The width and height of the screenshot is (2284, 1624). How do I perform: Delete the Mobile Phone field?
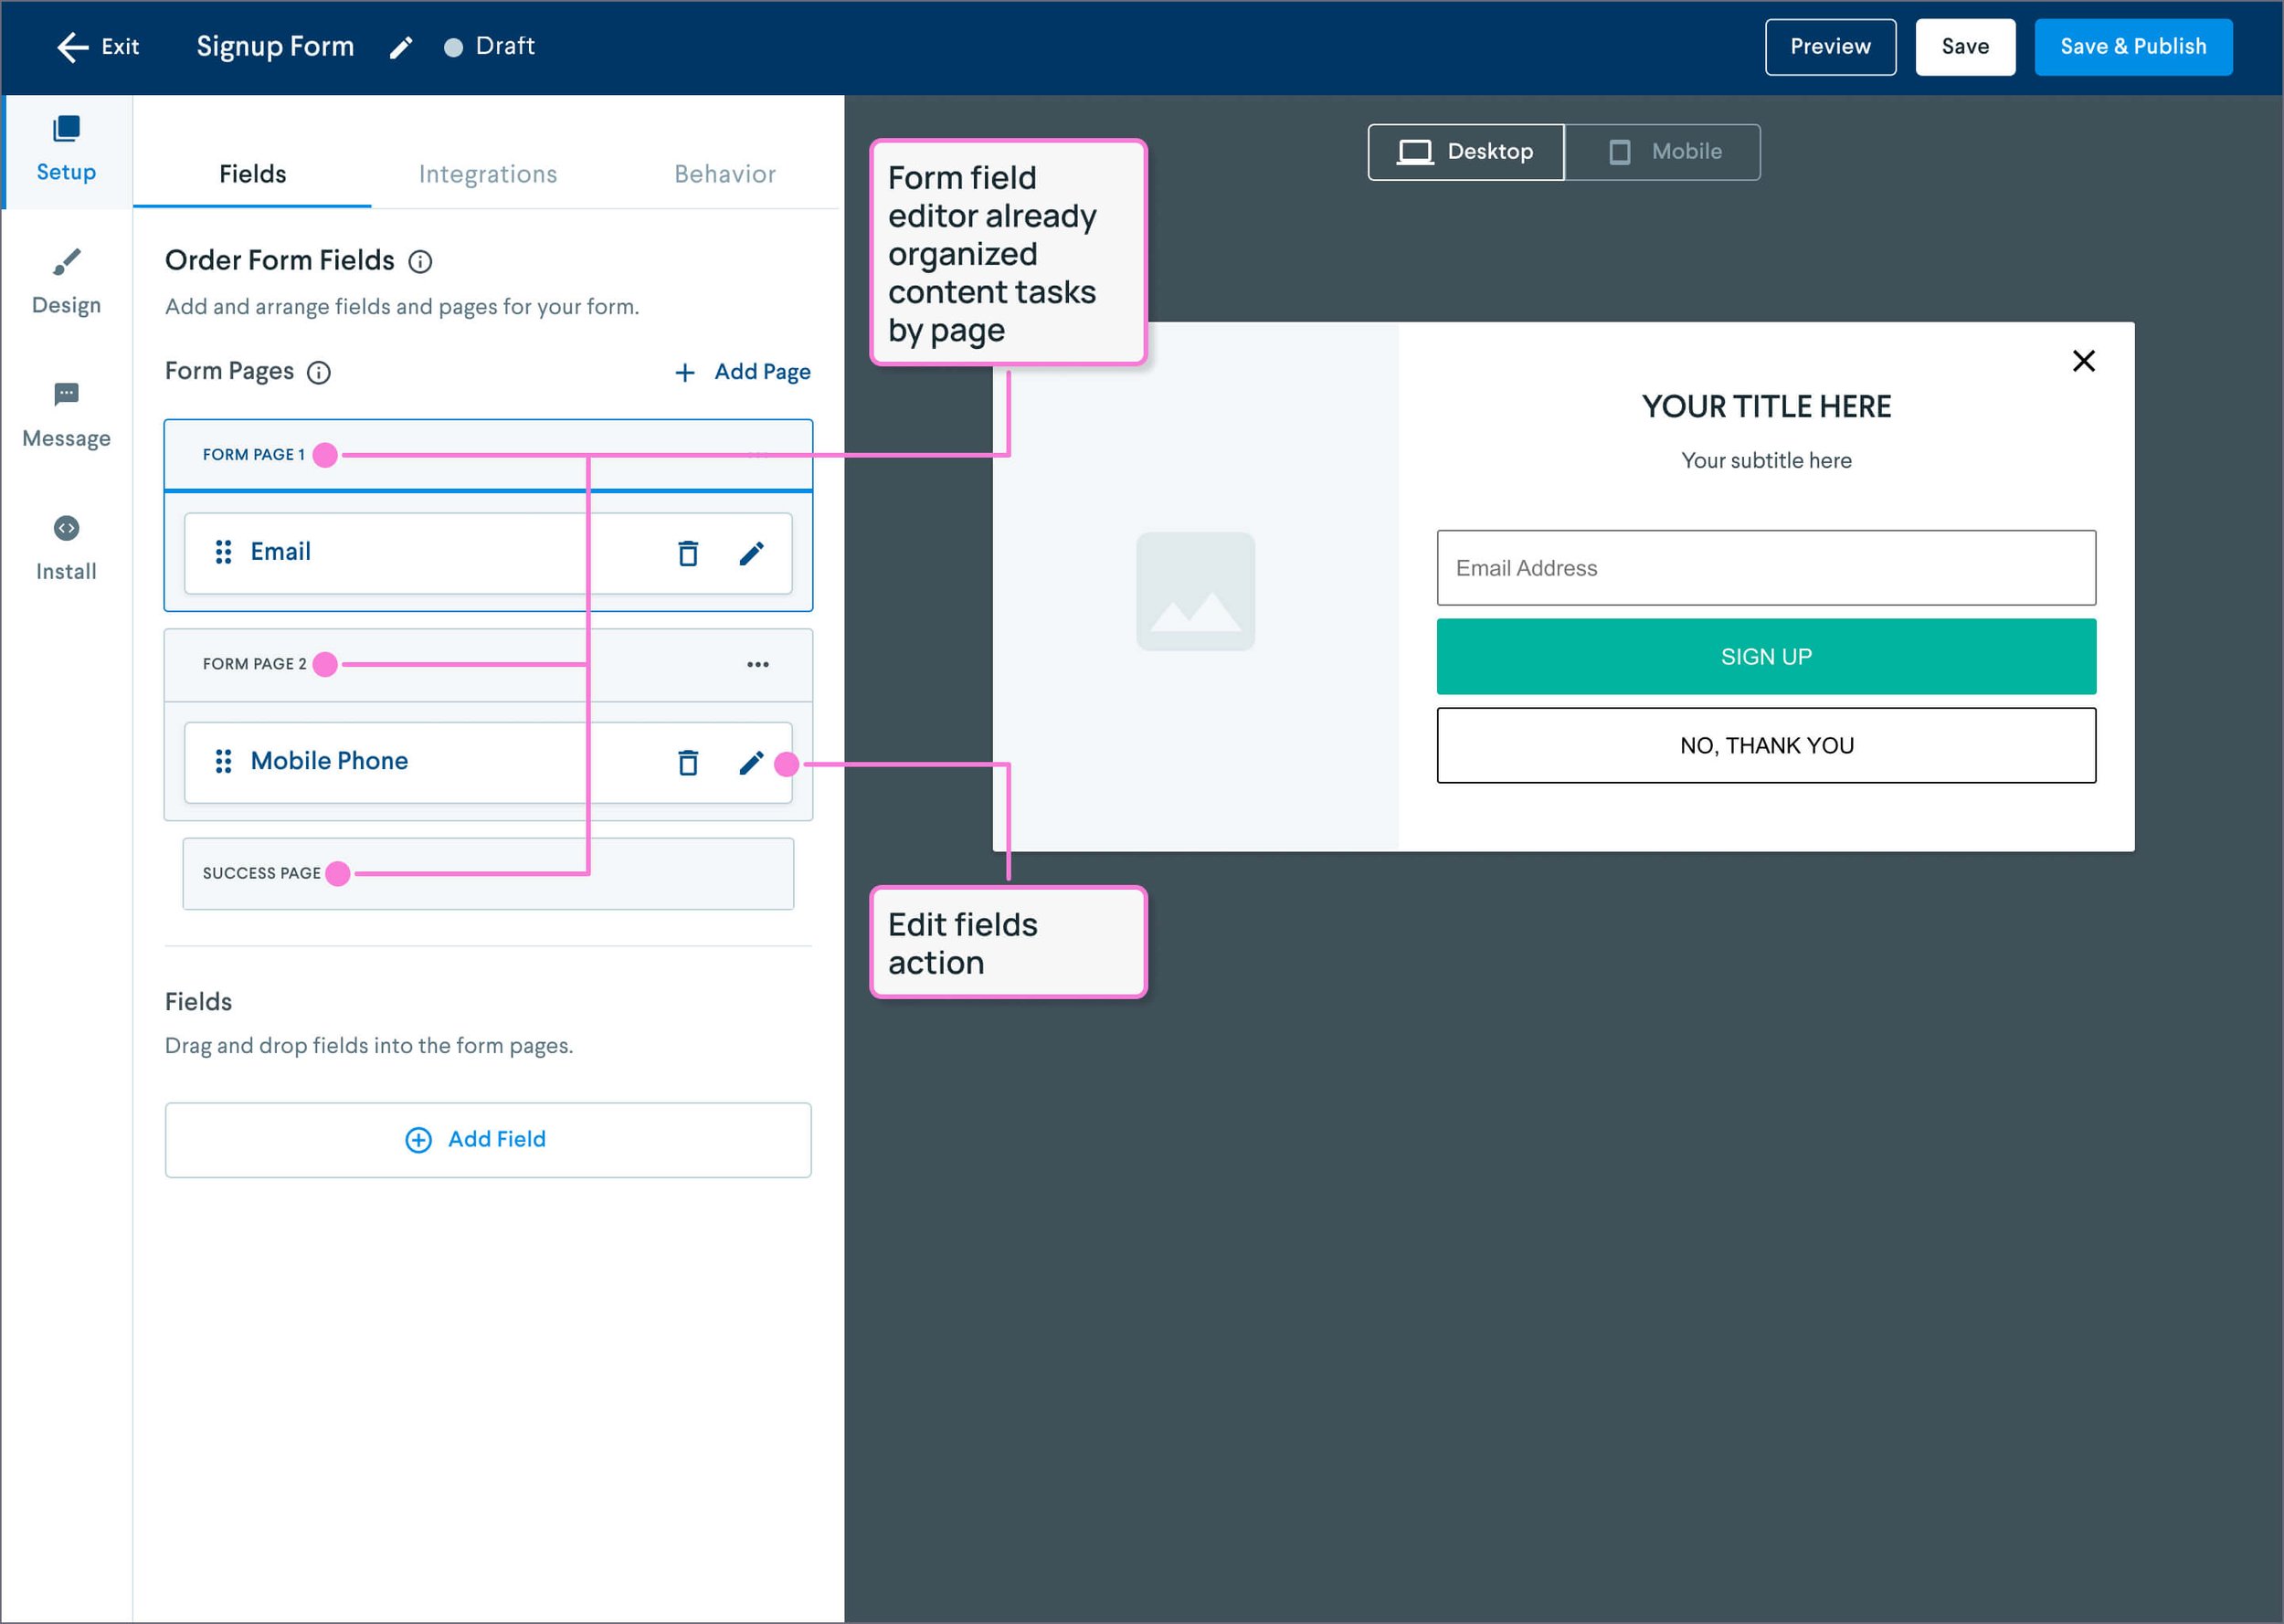pos(687,763)
